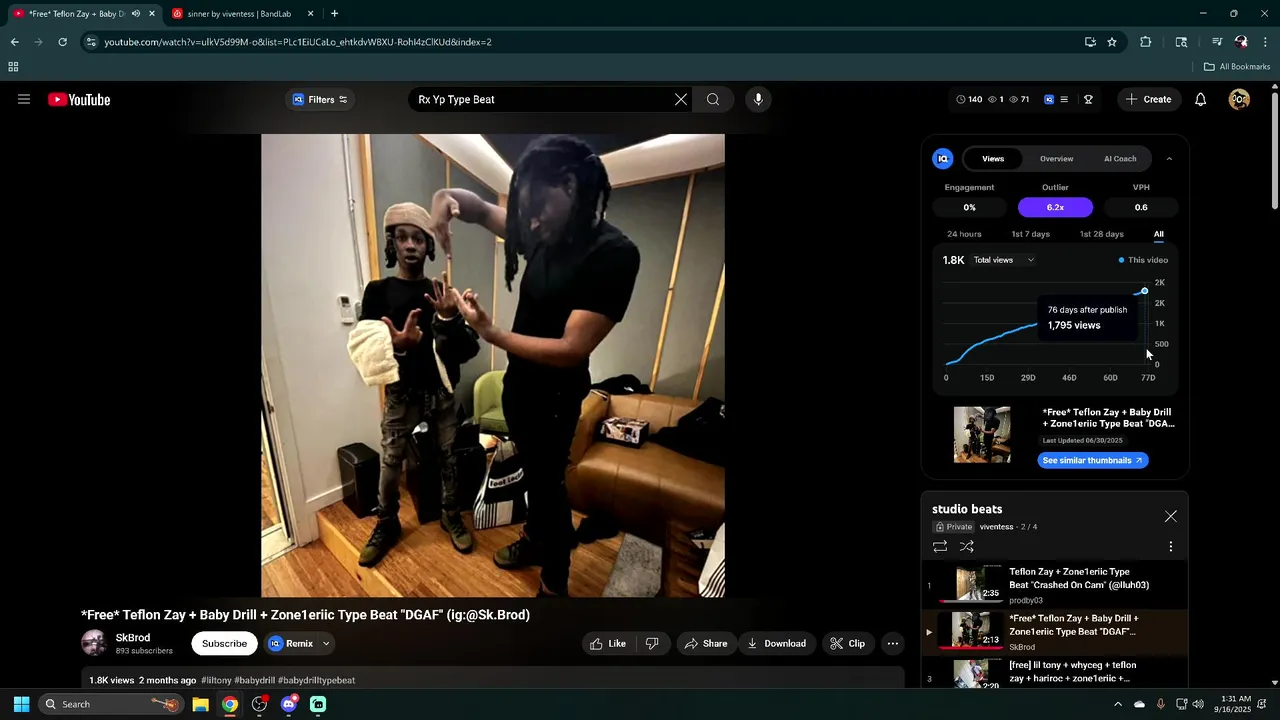Open the All Bookmarks folder
This screenshot has height=720, width=1280.
click(1237, 67)
